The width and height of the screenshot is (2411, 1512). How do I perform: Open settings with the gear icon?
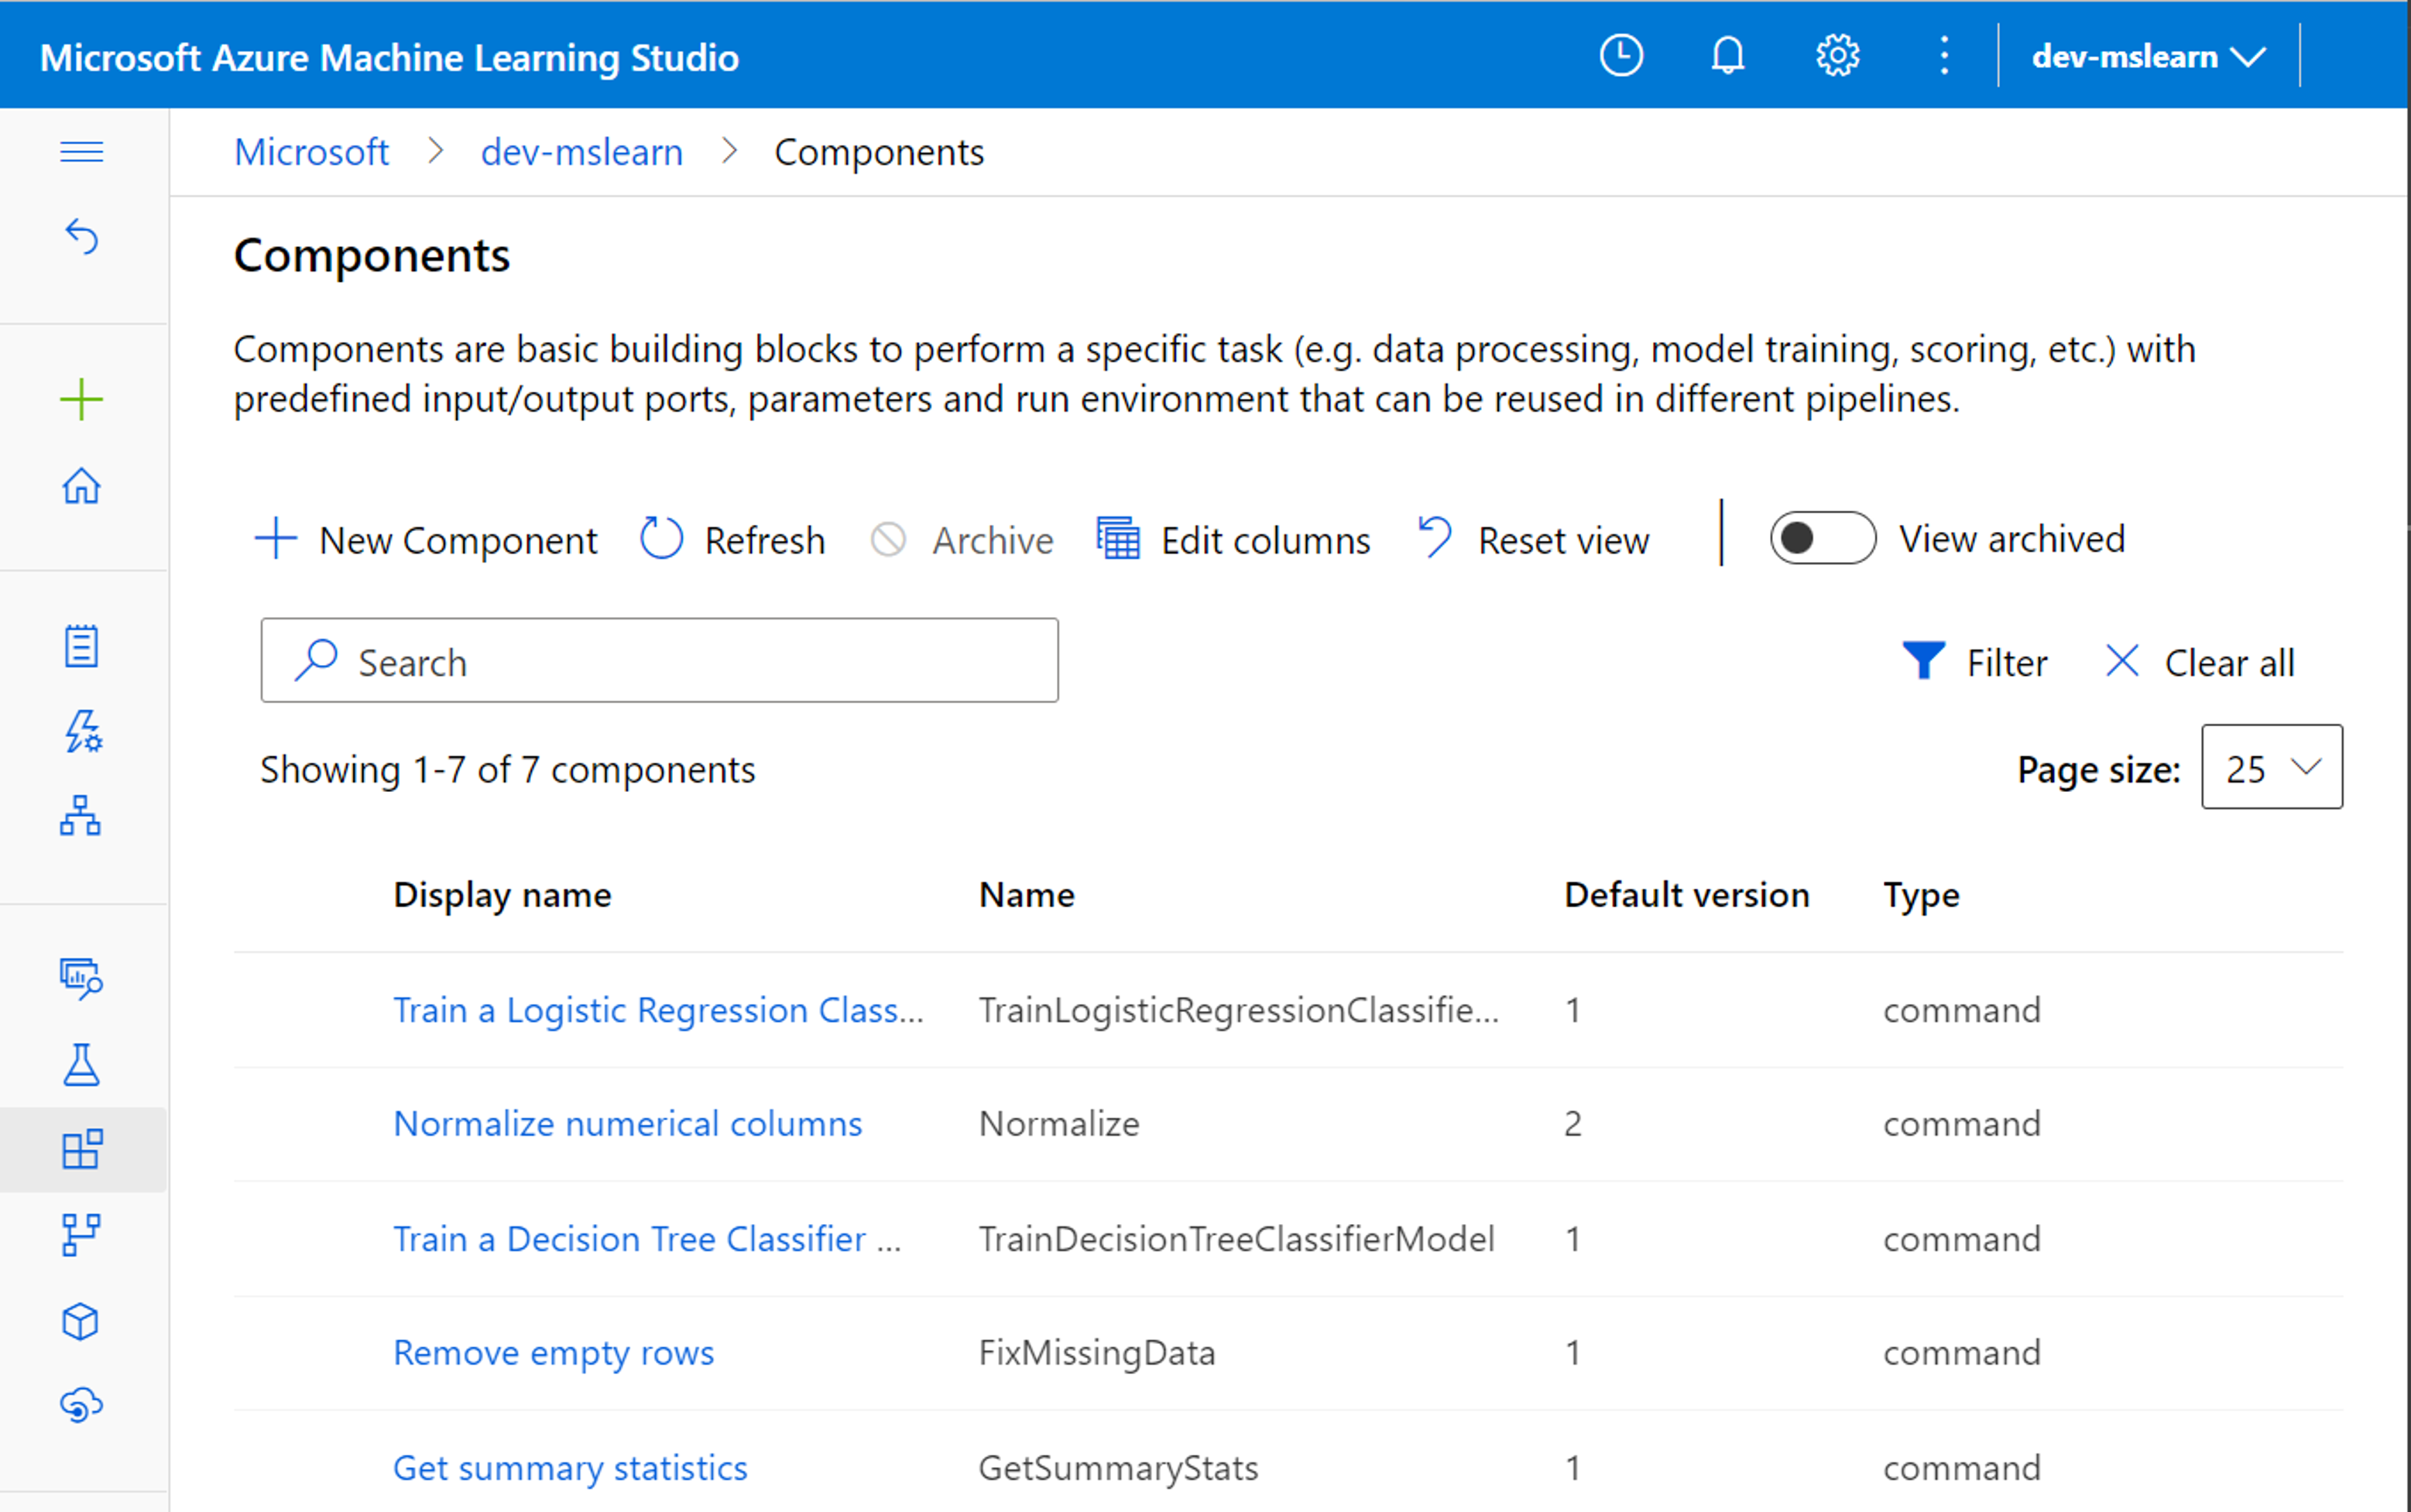tap(1837, 55)
